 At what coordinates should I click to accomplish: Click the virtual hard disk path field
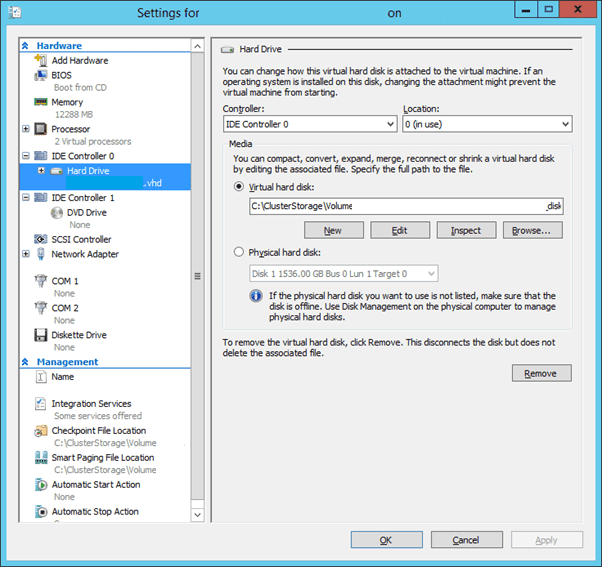(x=406, y=207)
